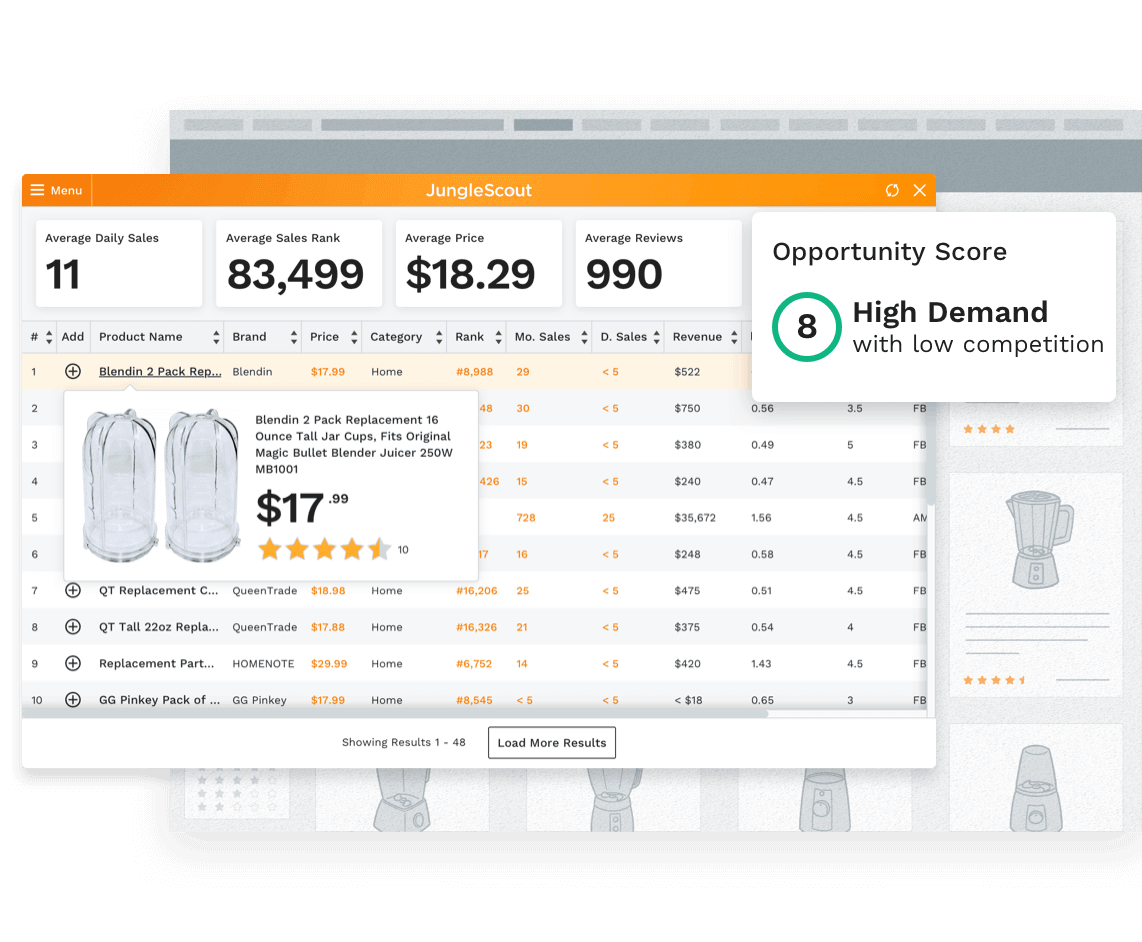Screen dimensions: 1142x942
Task: Click the star rating in the Blendin product popup
Action: click(325, 549)
